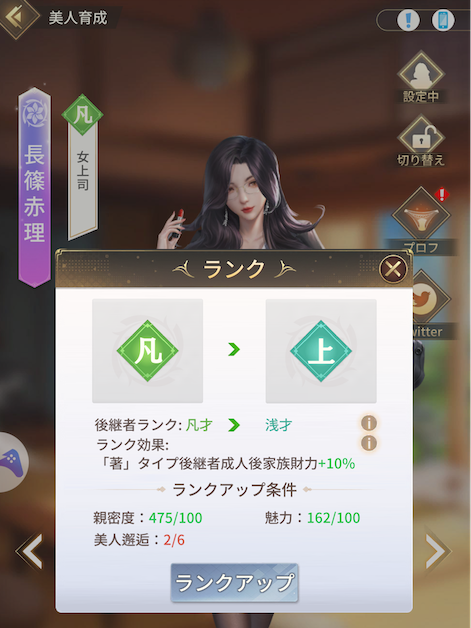
Task: Show info for 後継者ランク
Action: coord(368,423)
